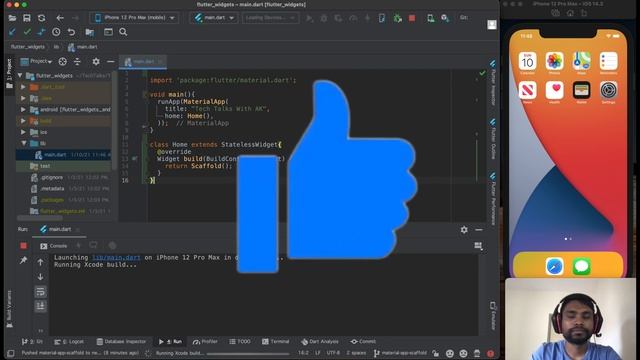Click the pin tab icon in Run panel
Viewport: 640px width, 360px height.
point(23,260)
